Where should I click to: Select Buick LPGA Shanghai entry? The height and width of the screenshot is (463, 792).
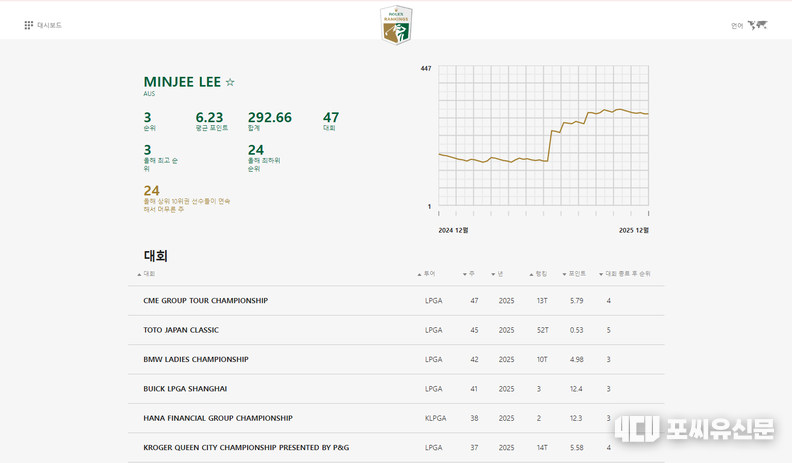185,388
